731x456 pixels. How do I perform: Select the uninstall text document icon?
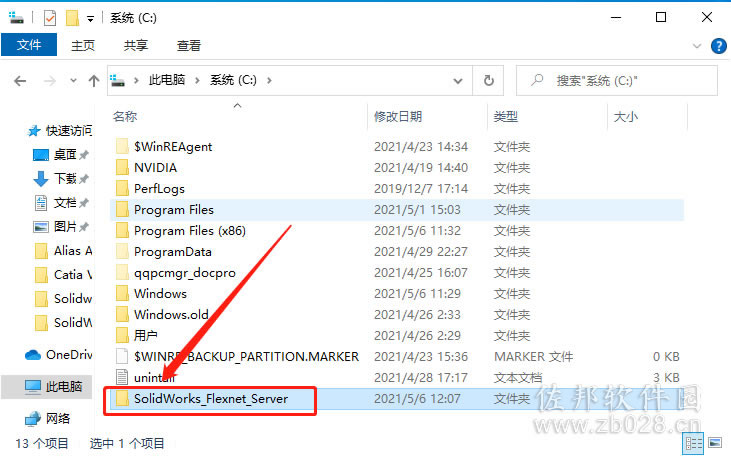pos(122,377)
